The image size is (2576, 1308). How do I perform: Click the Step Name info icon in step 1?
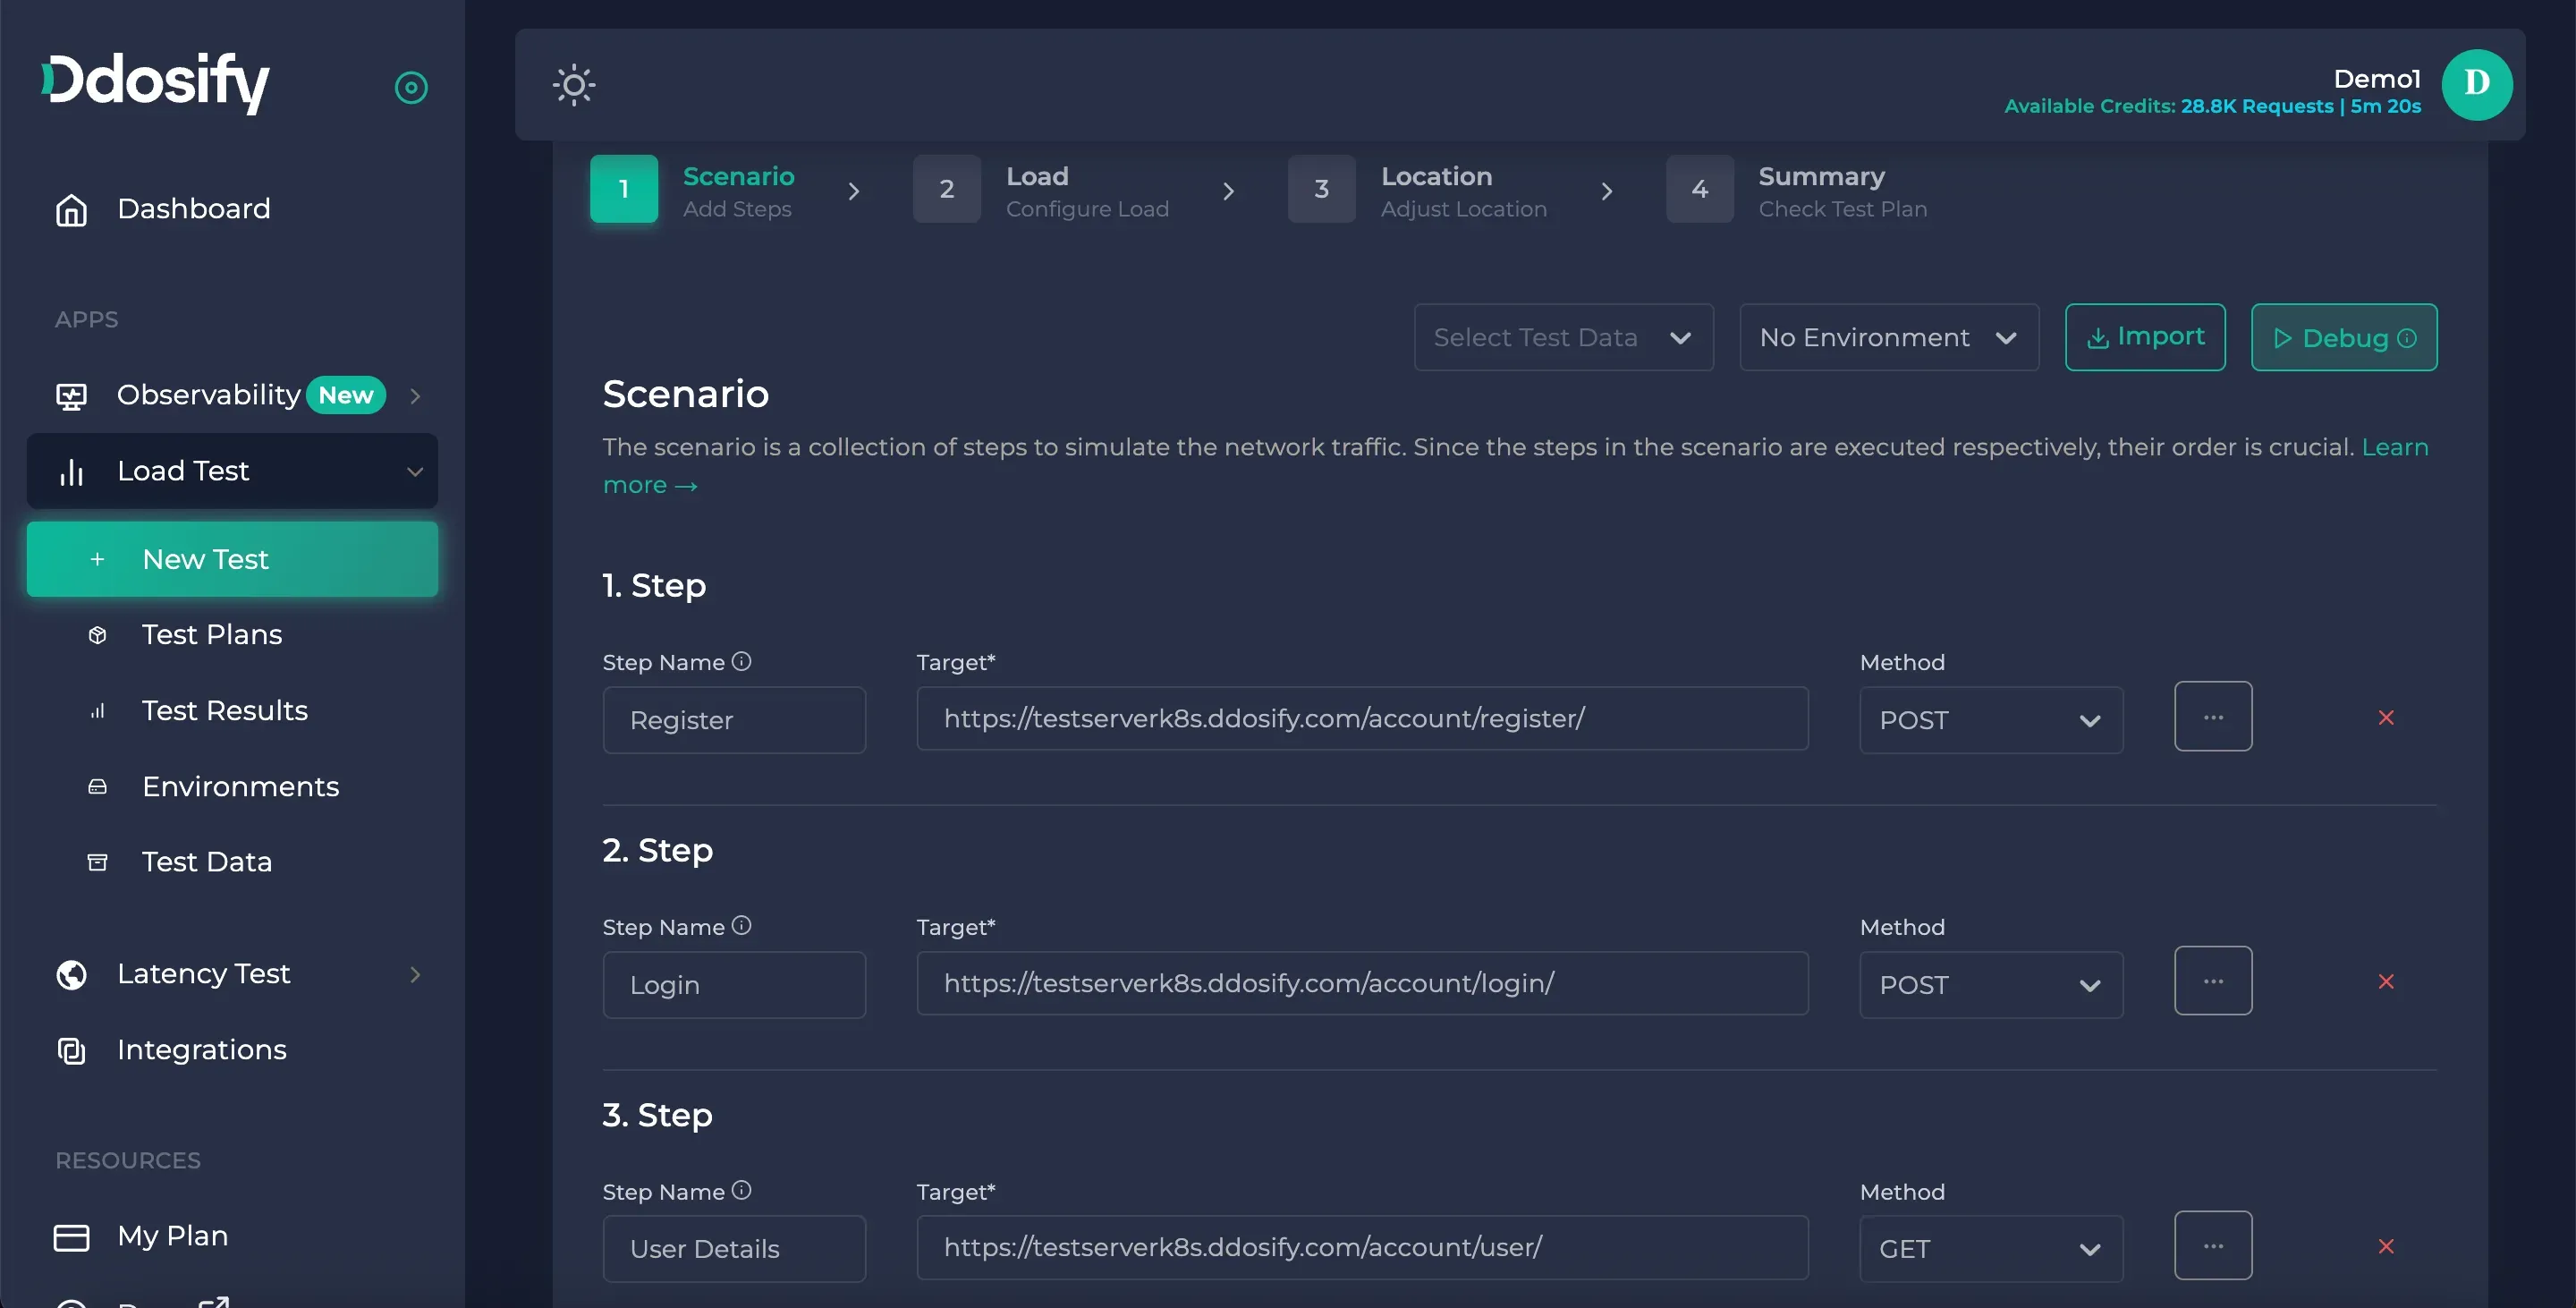[x=741, y=662]
